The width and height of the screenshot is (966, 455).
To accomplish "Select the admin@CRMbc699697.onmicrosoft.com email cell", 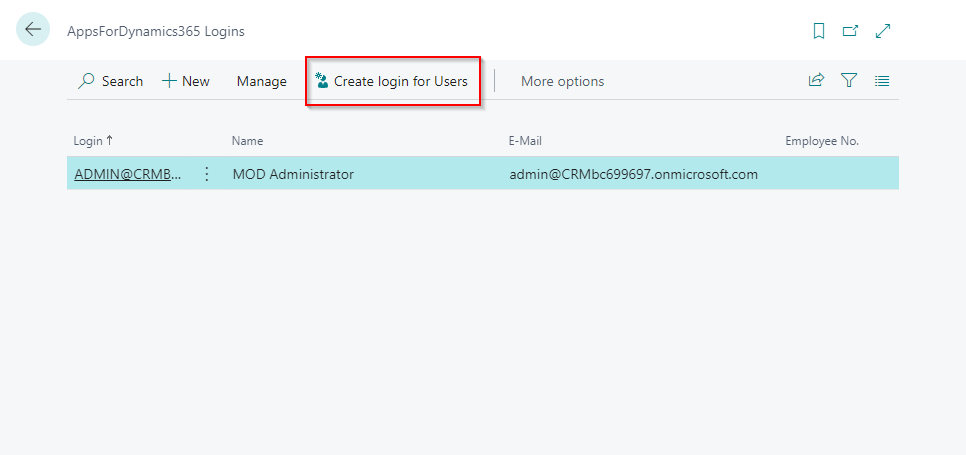I will 633,174.
